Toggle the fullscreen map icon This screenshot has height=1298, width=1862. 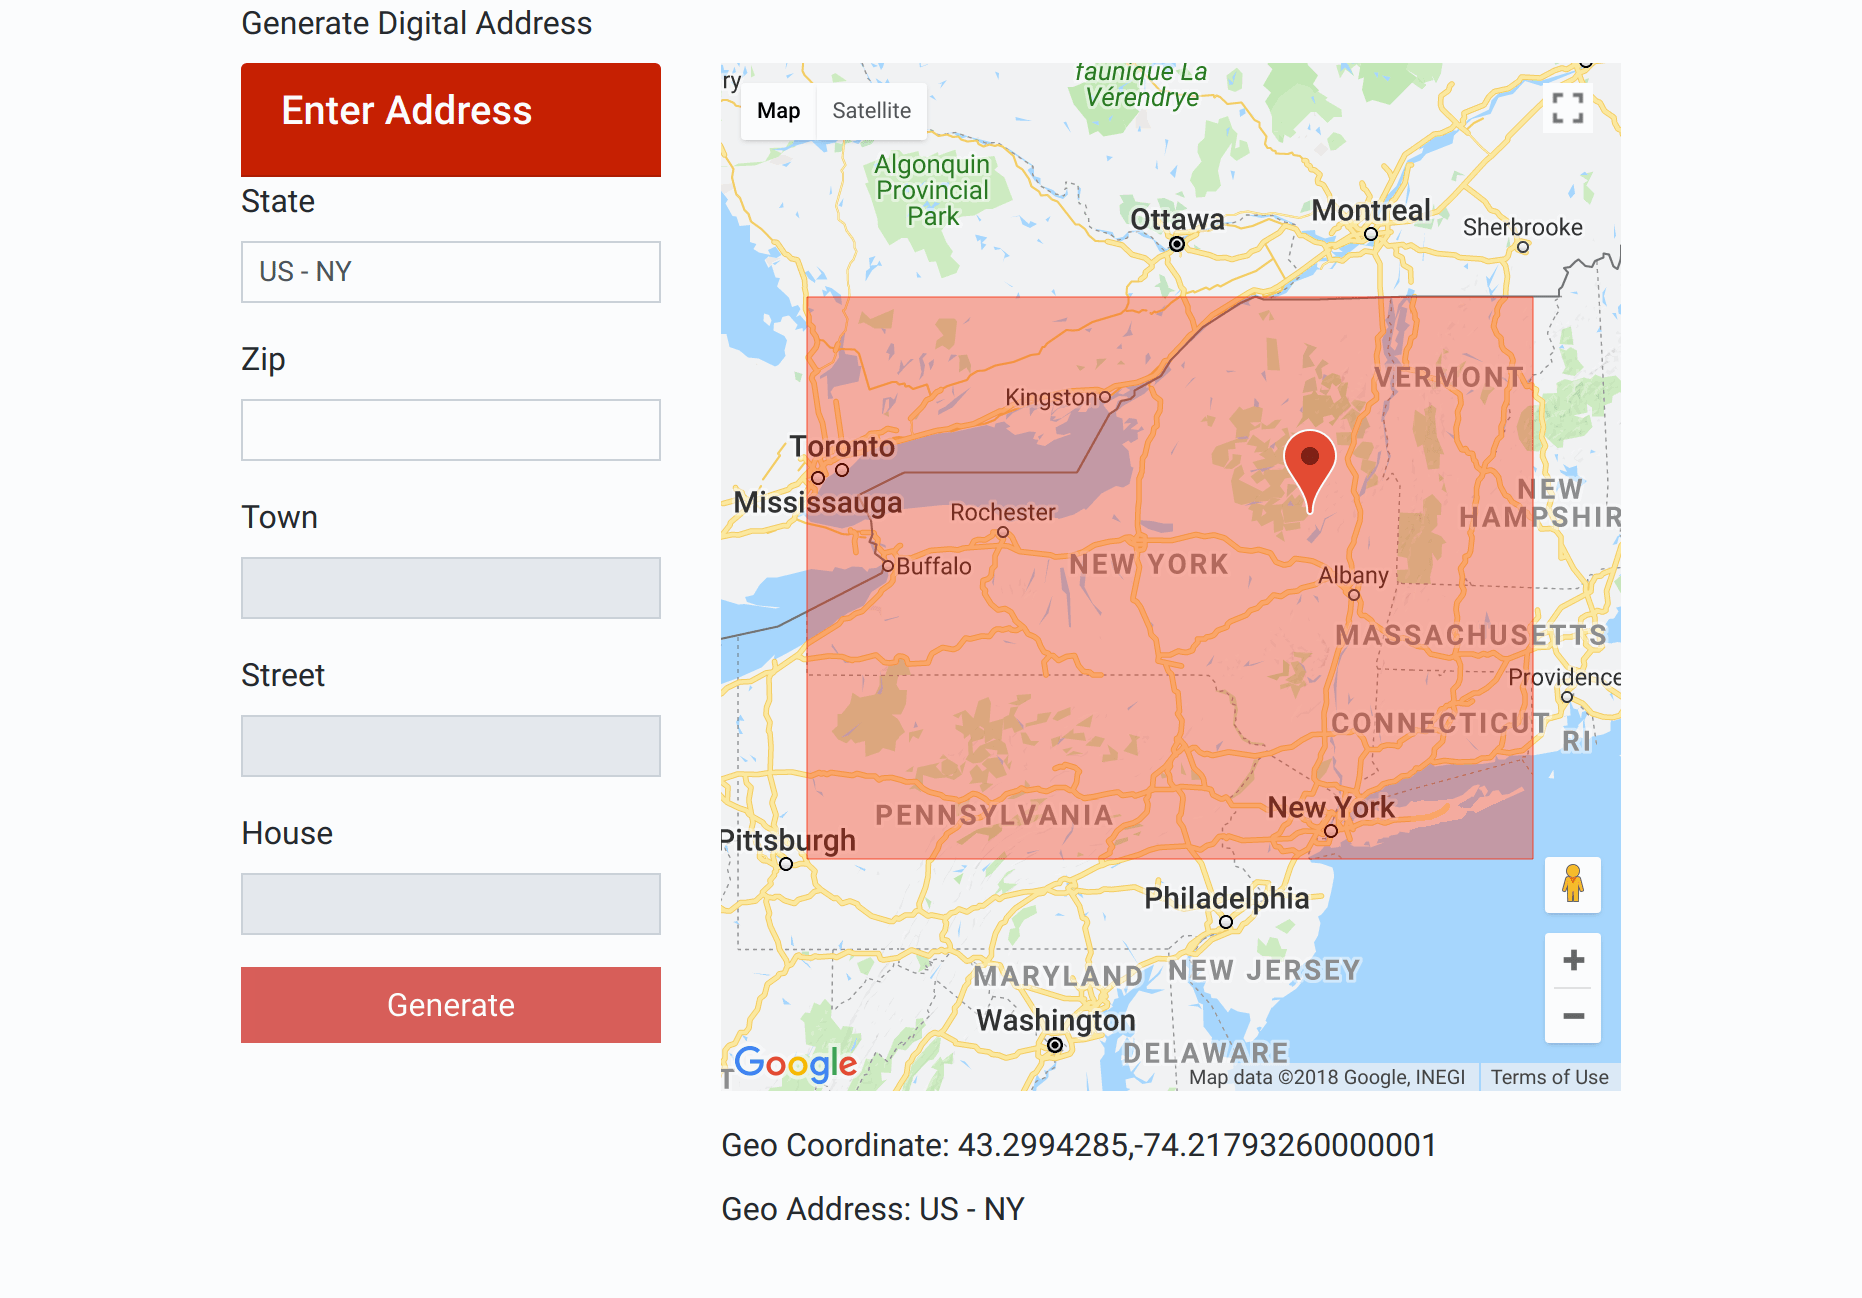point(1567,109)
